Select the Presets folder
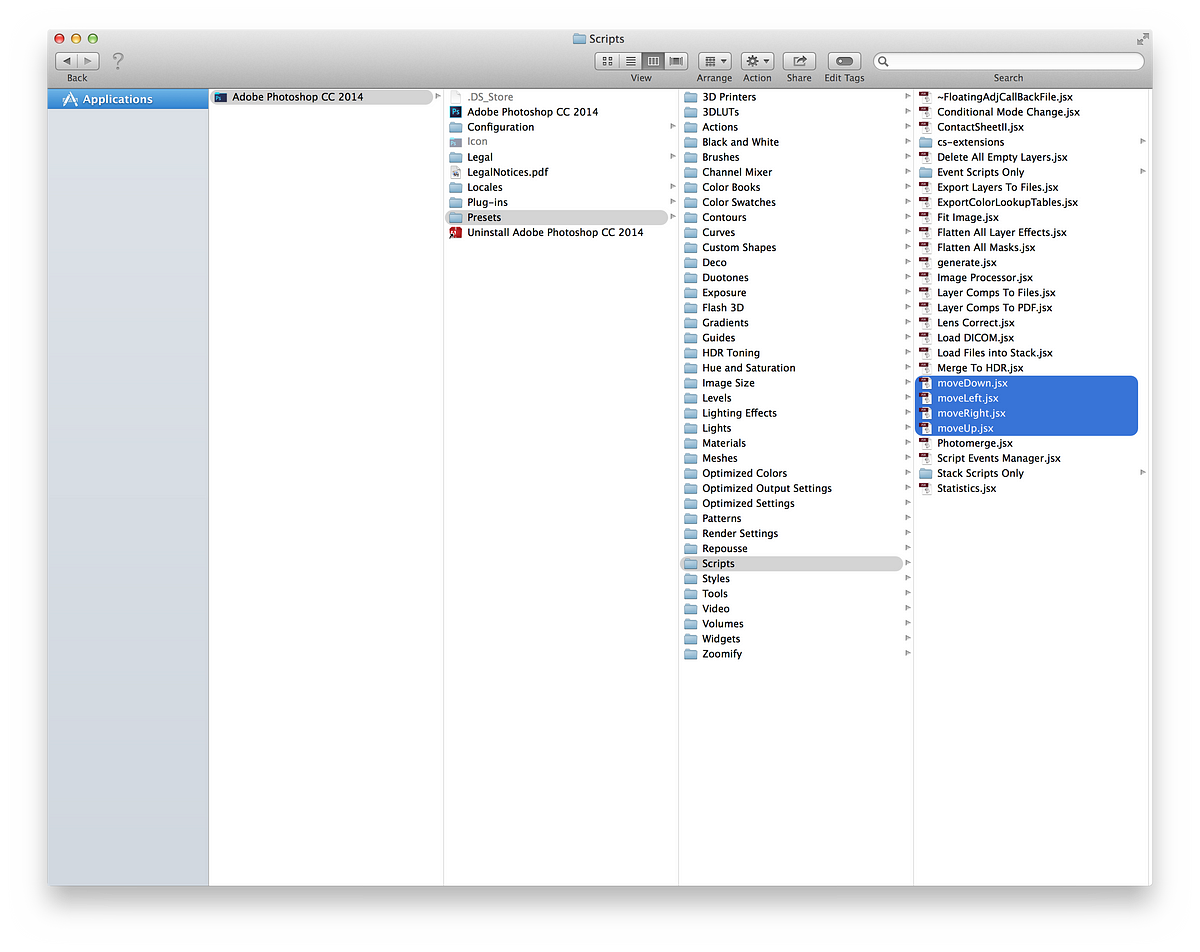This screenshot has width=1200, height=952. pyautogui.click(x=556, y=217)
